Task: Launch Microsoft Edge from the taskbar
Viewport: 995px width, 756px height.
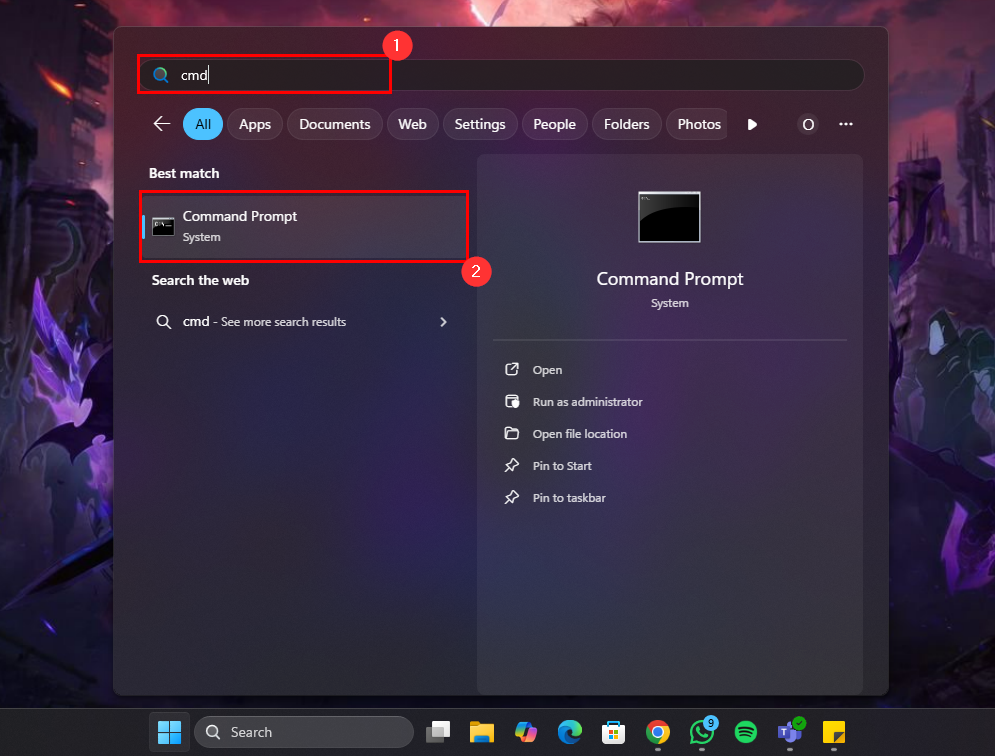Action: [x=570, y=732]
